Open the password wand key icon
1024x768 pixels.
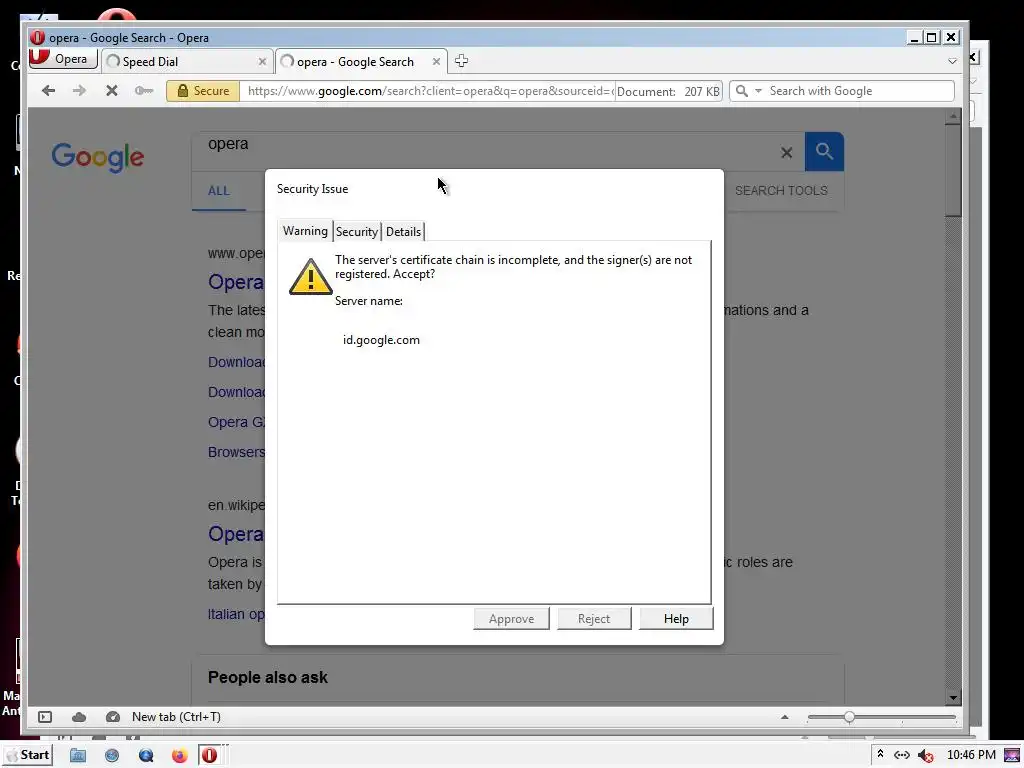pos(144,91)
